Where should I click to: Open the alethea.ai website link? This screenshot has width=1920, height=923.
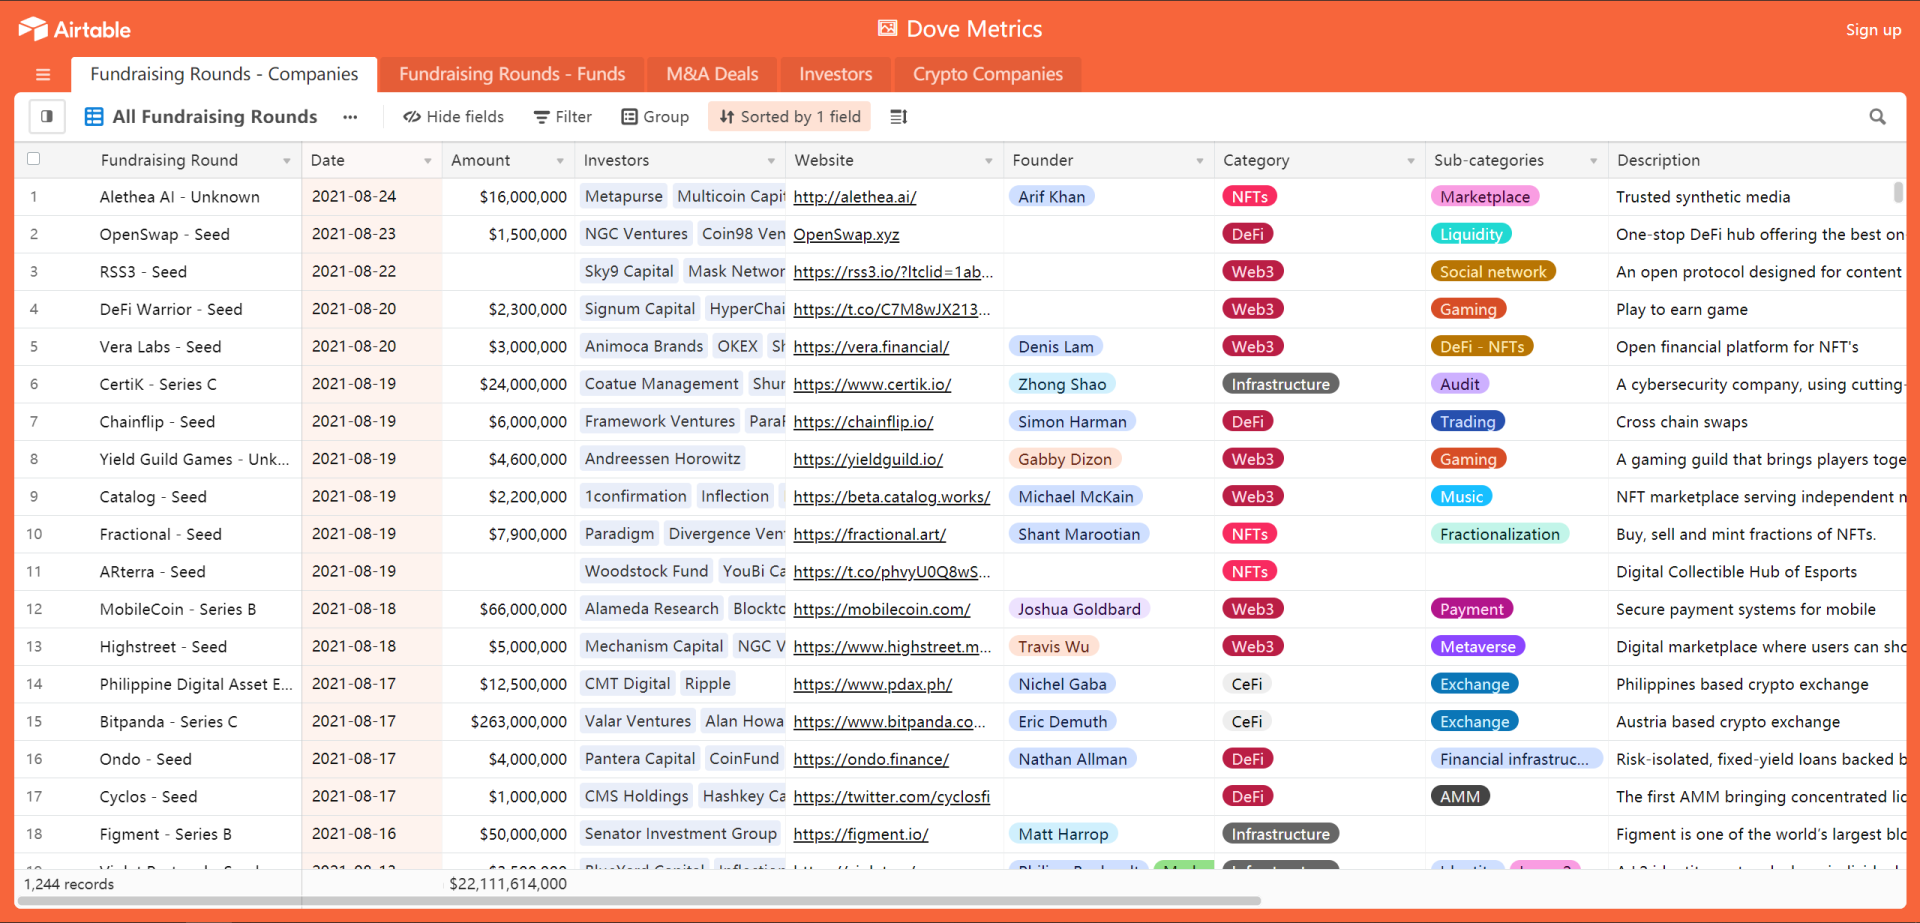pos(855,197)
